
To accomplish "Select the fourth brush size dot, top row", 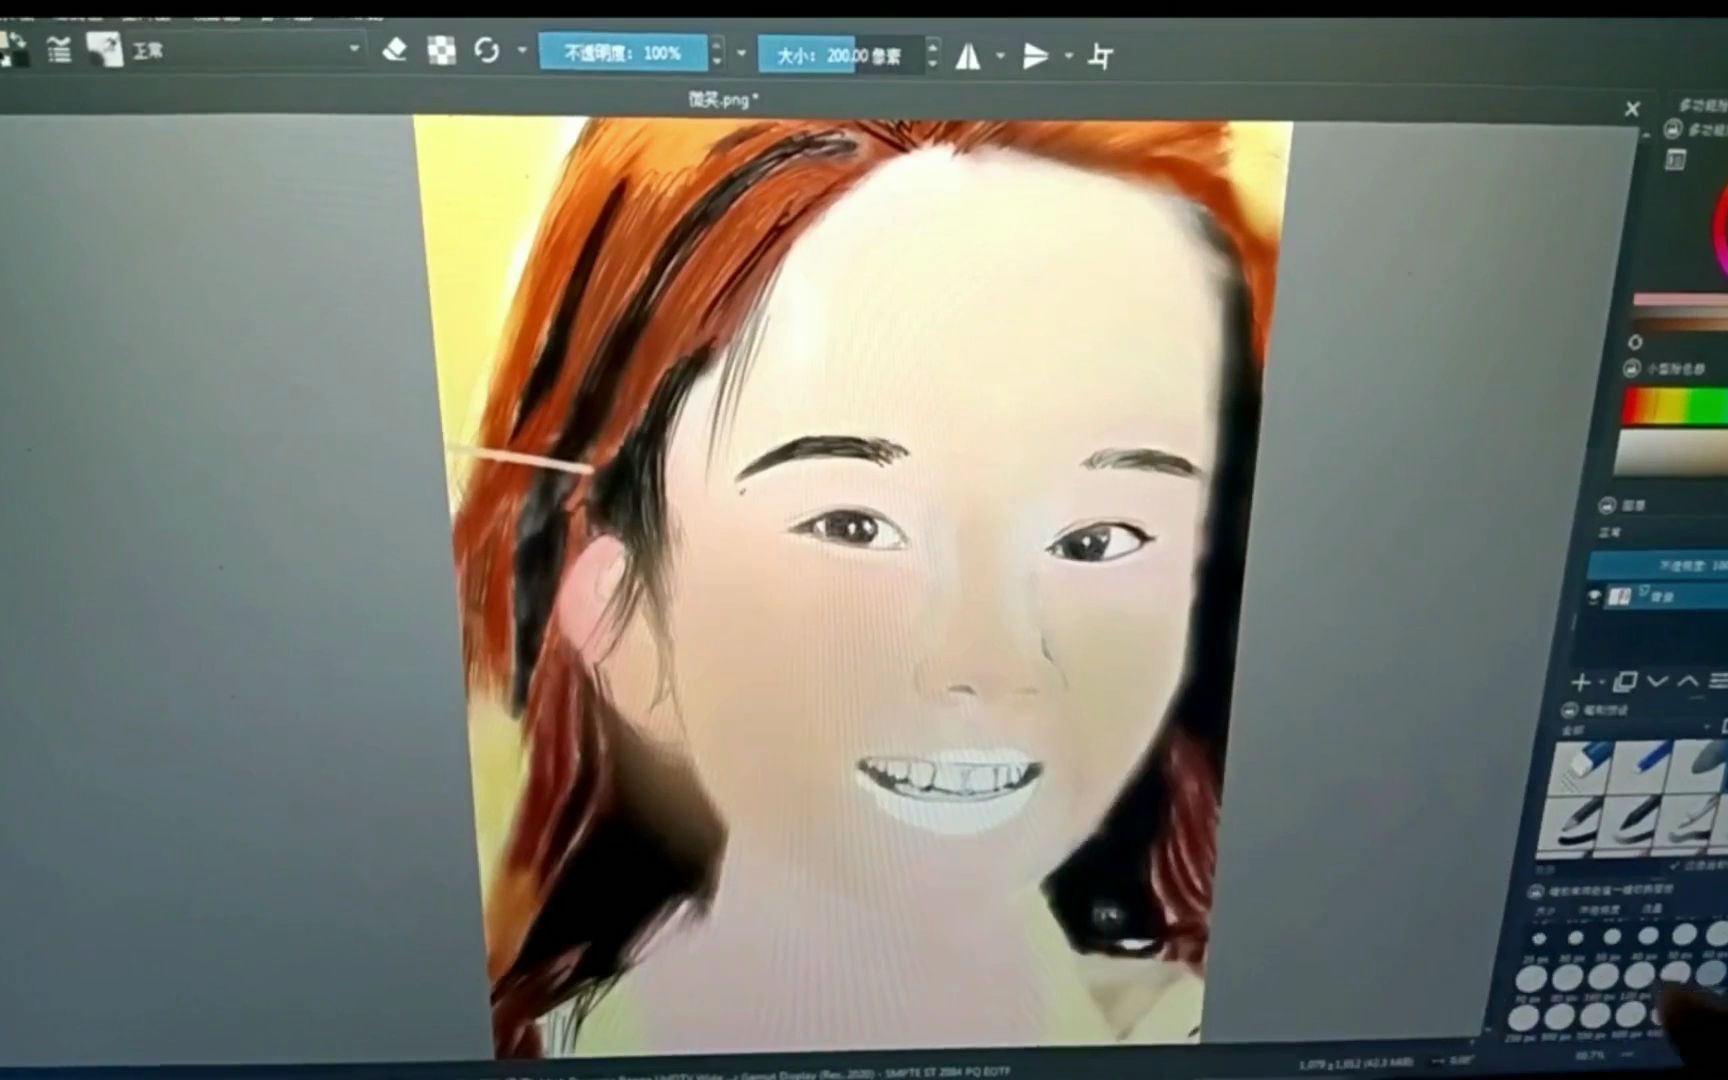I will [1648, 936].
